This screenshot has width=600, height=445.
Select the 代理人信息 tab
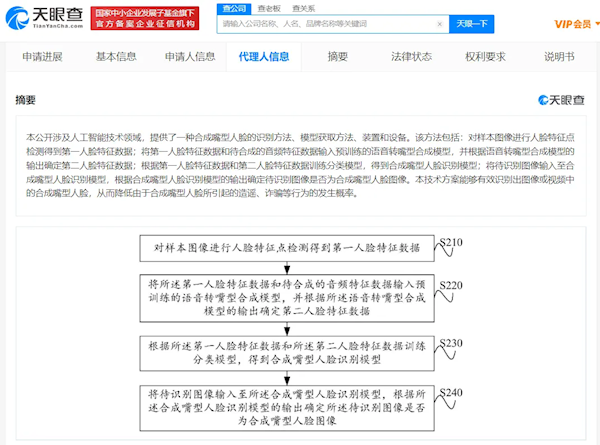click(264, 57)
